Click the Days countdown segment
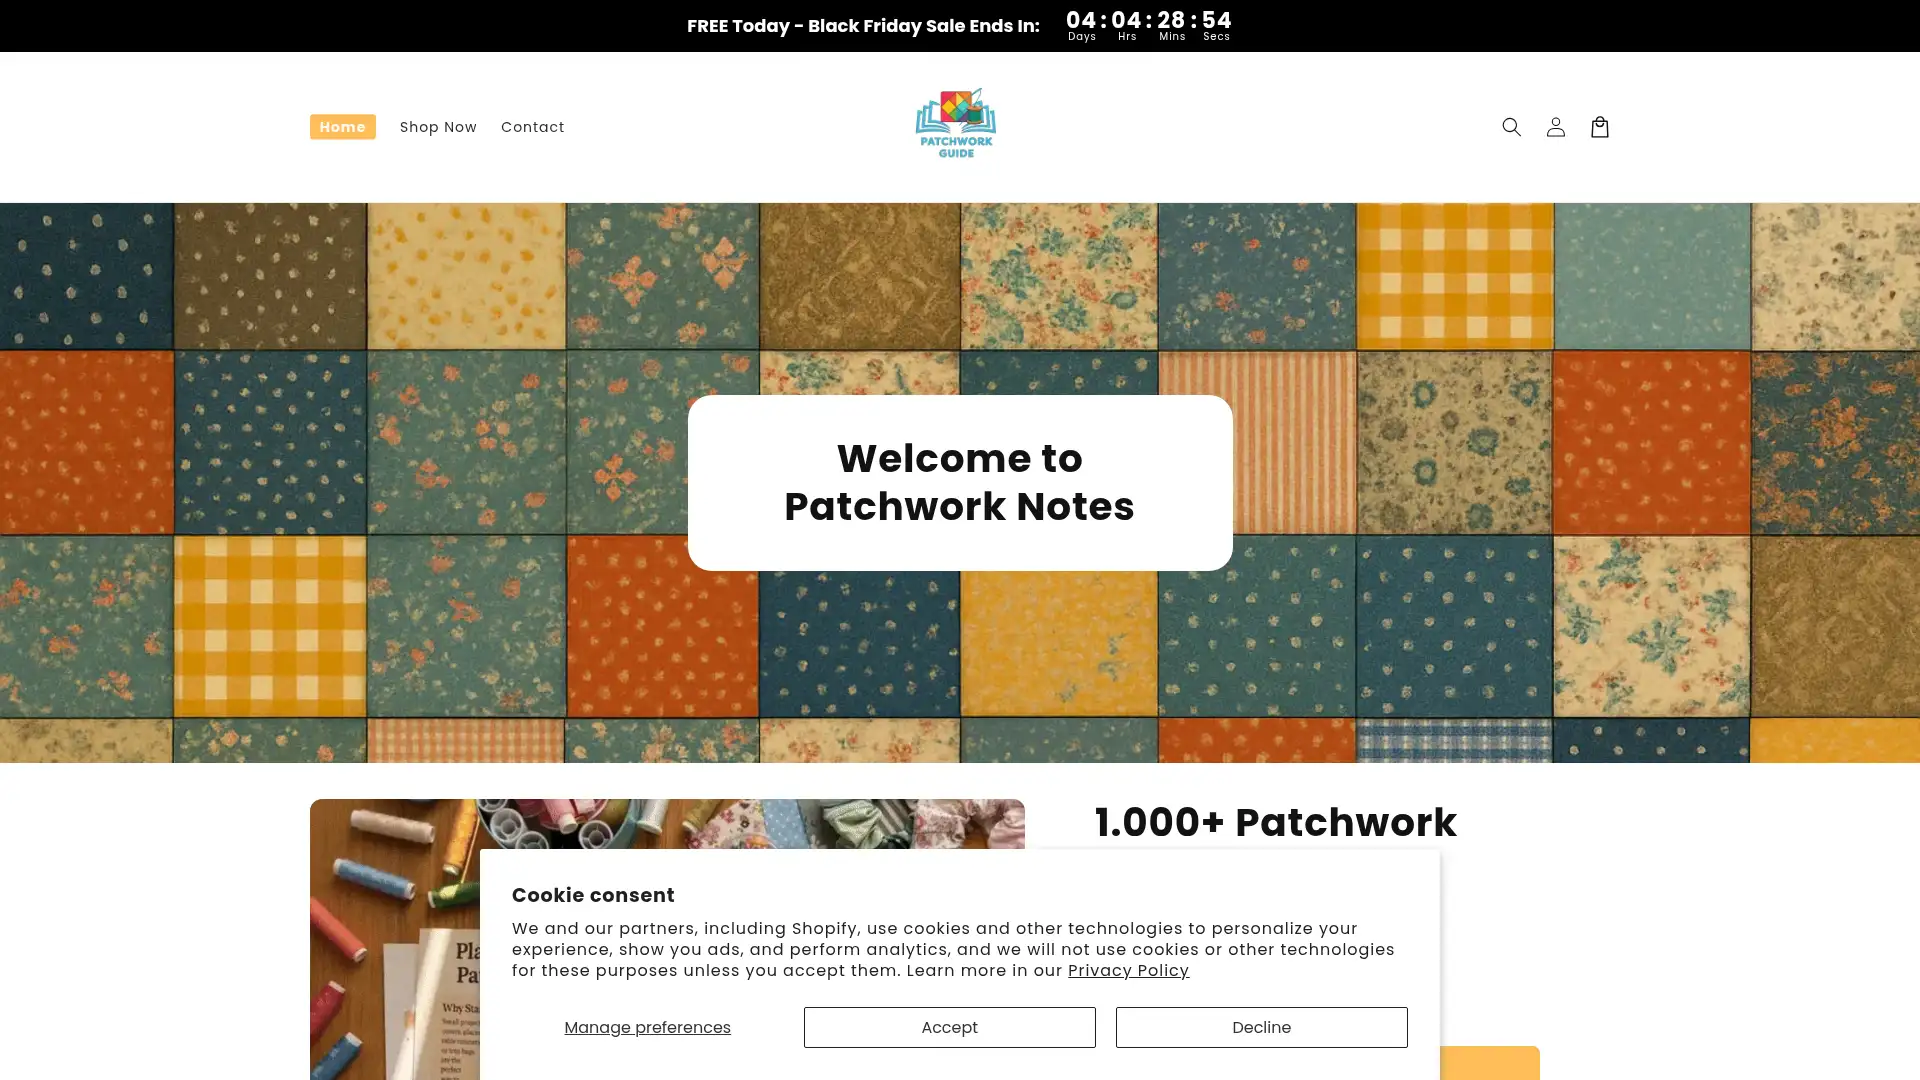This screenshot has height=1080, width=1920. pos(1081,25)
